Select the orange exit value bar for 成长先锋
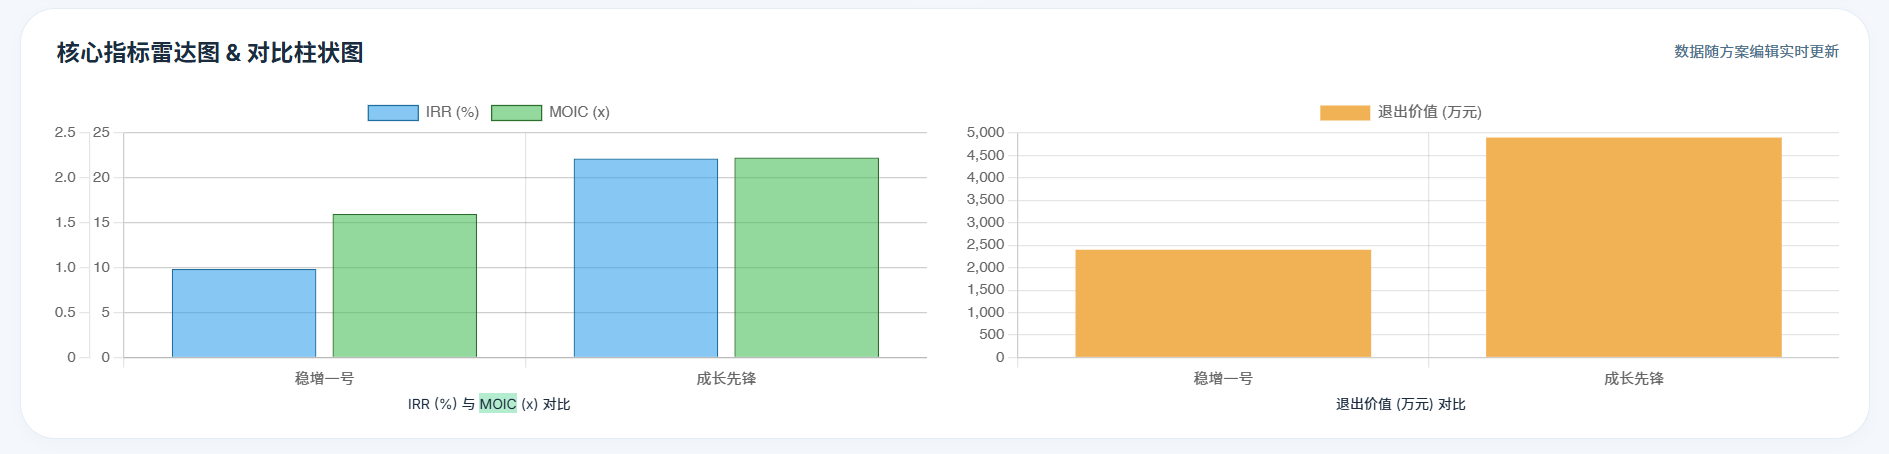 point(1634,247)
